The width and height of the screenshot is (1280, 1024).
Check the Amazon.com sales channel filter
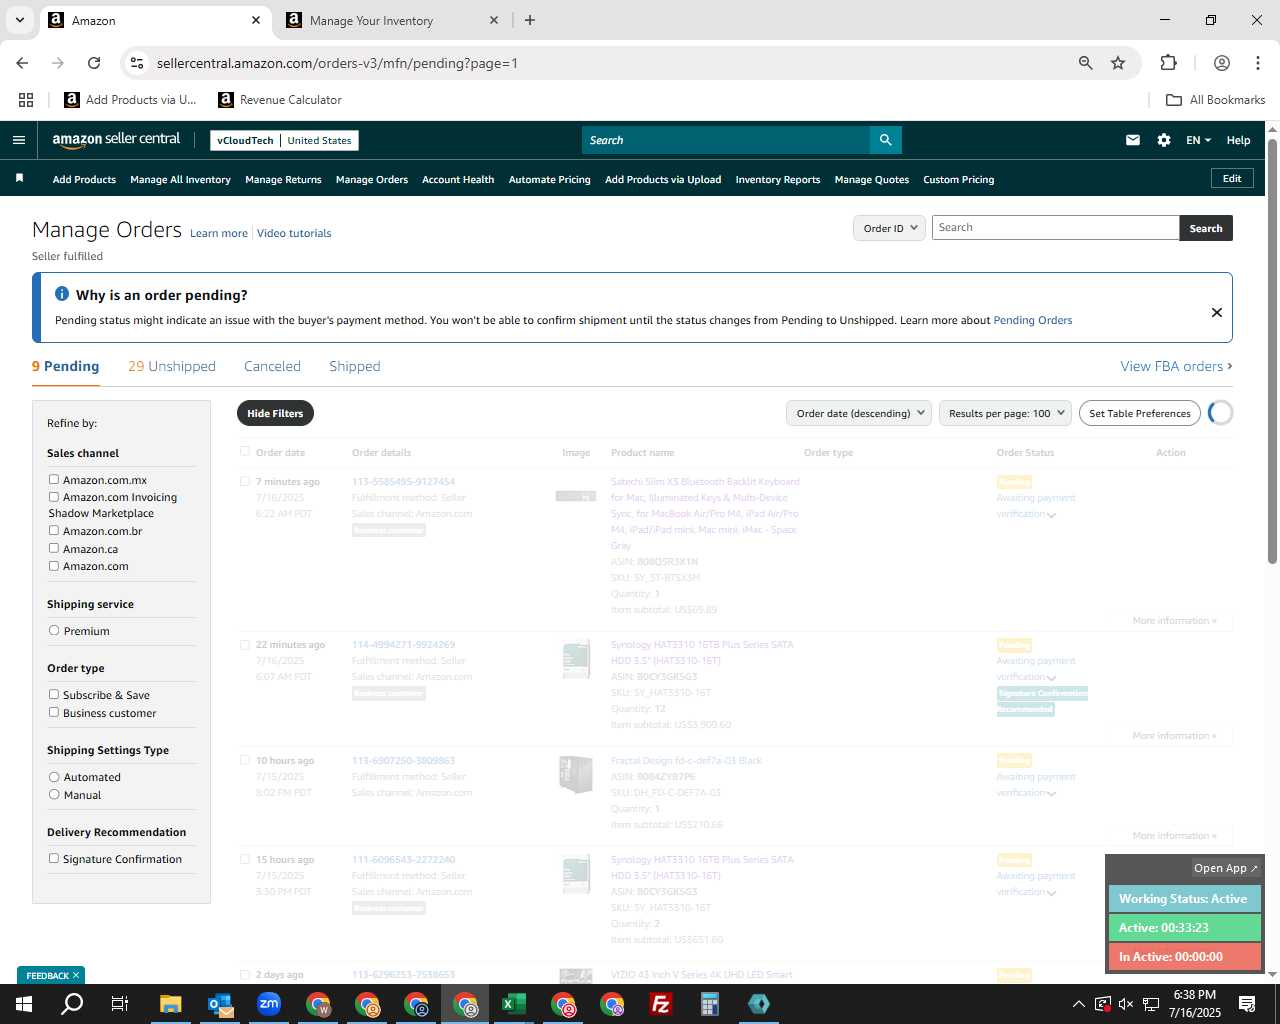click(x=54, y=565)
